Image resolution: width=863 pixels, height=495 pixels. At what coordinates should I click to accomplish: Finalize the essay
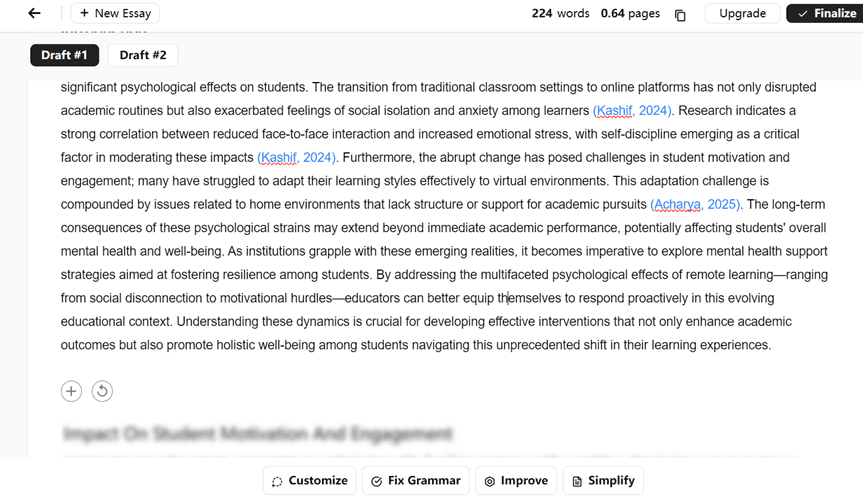tap(826, 13)
